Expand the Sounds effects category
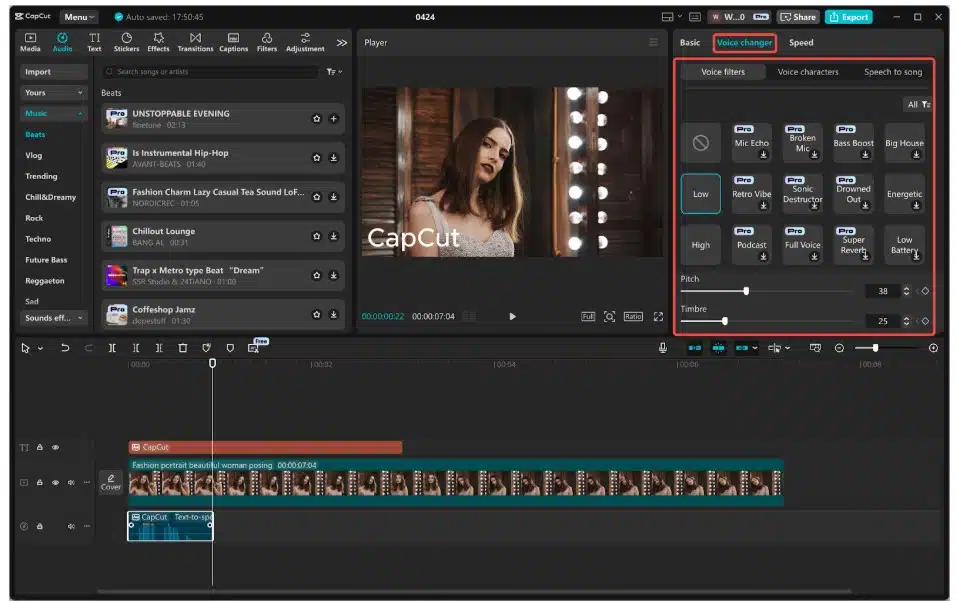The image size is (957, 602). pos(54,317)
